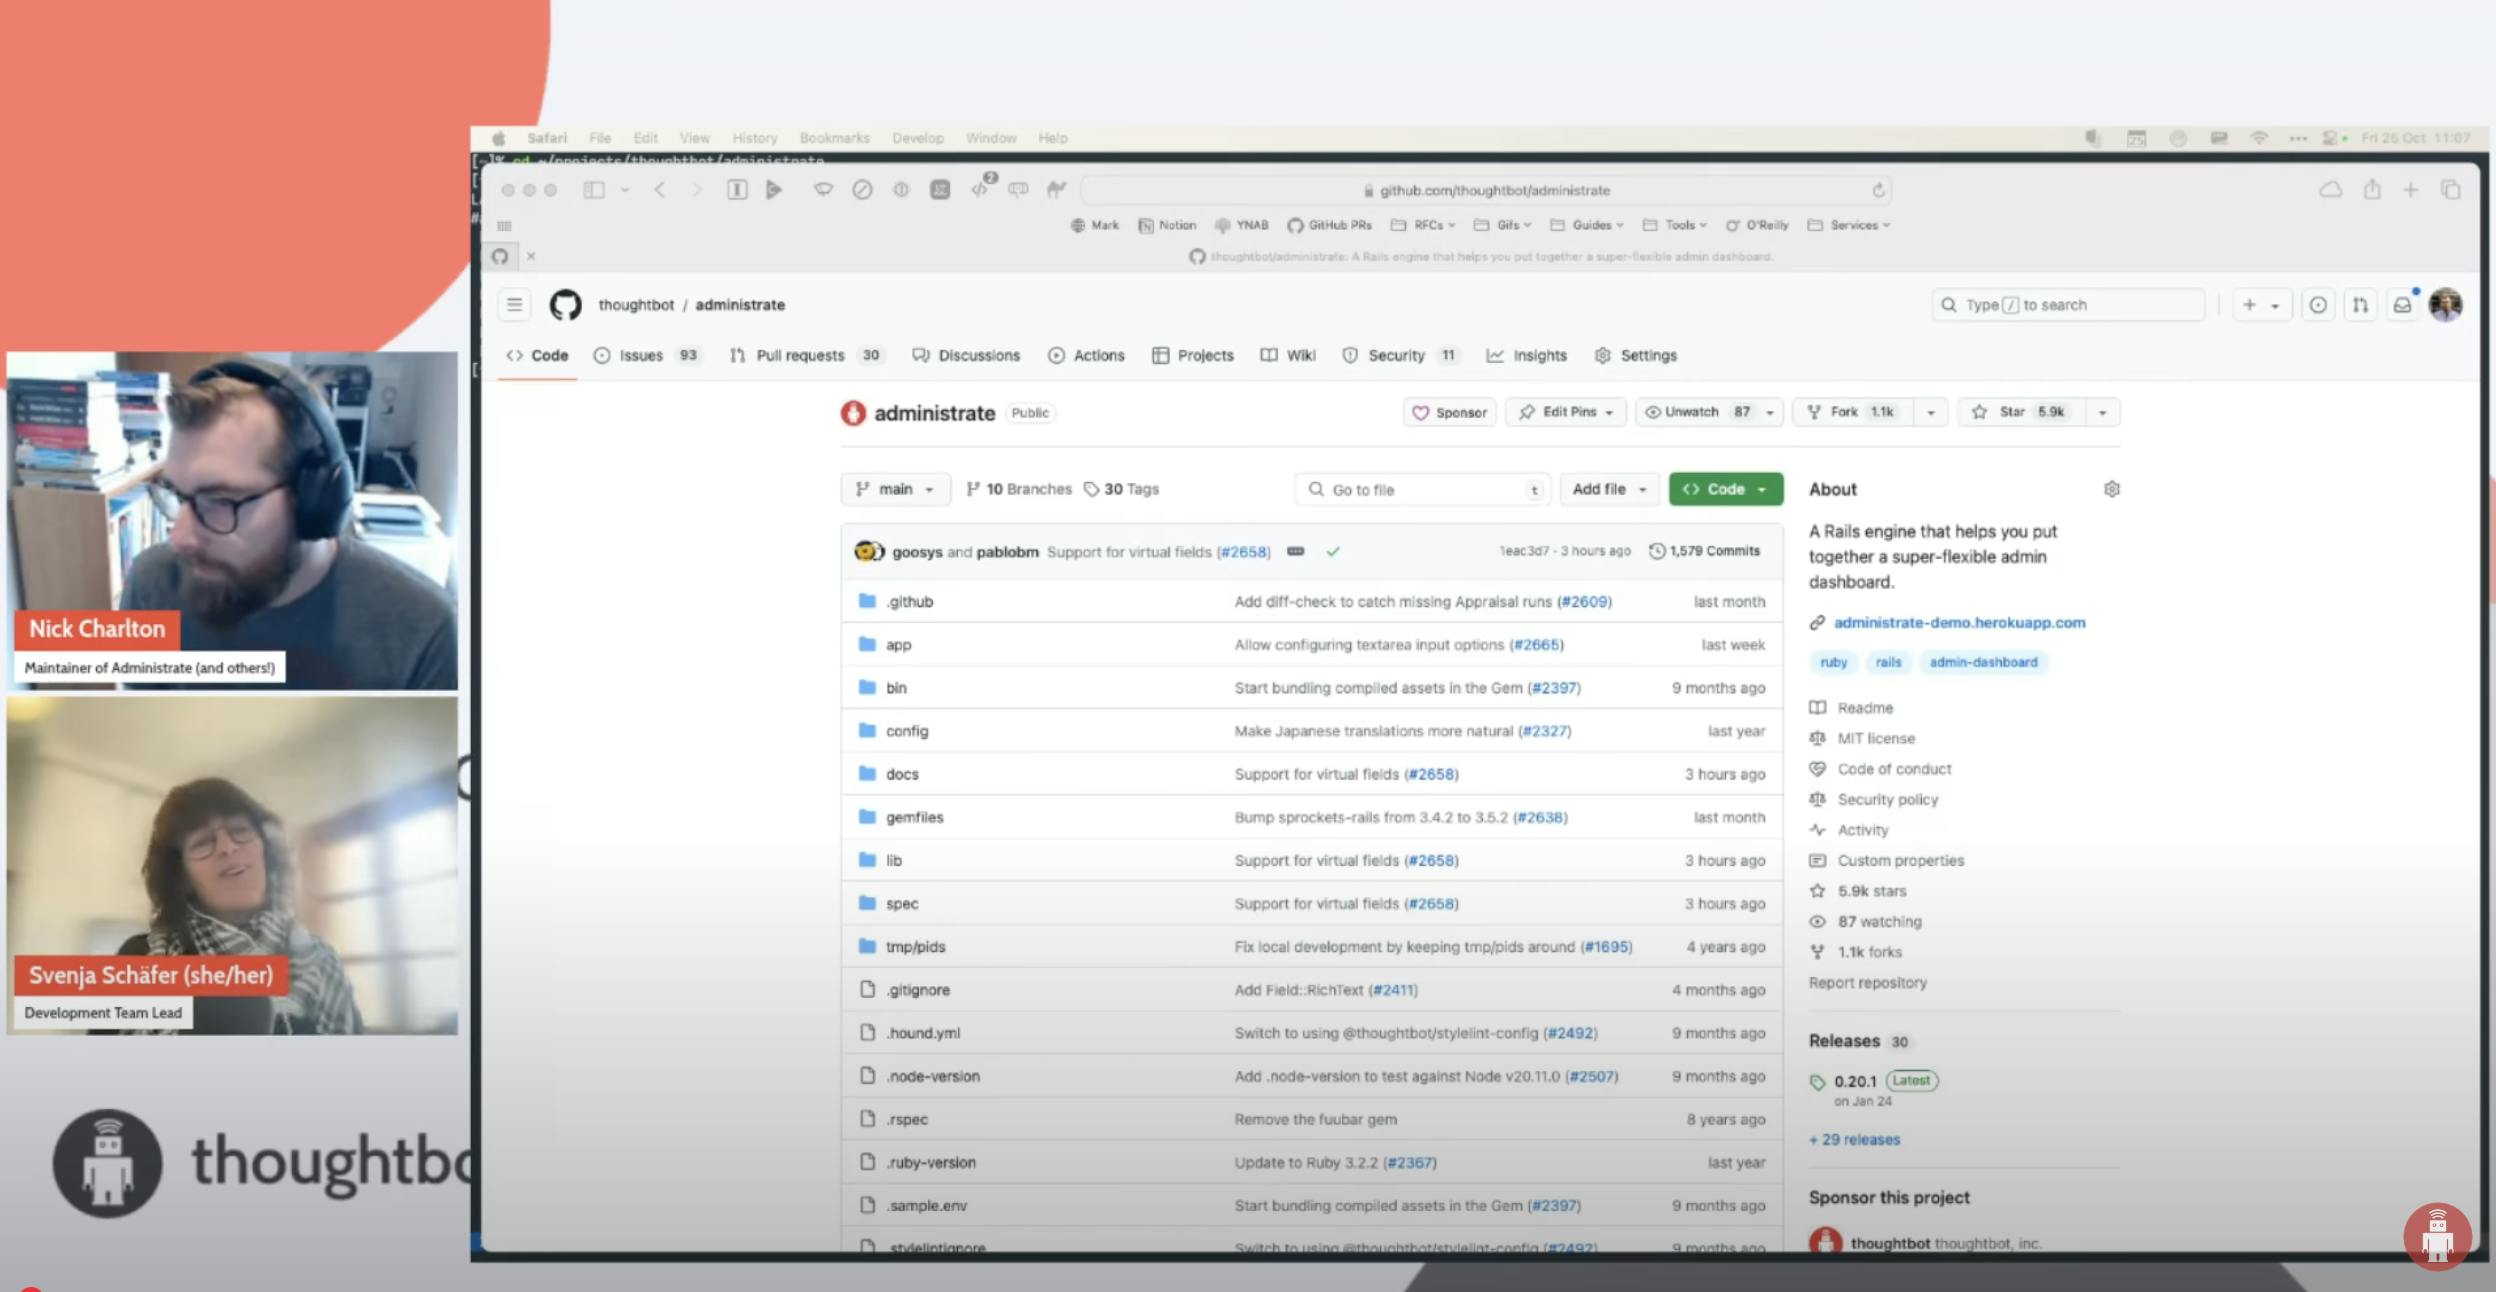Viewport: 2496px width, 1292px height.
Task: Click the Sponsor button
Action: 1450,412
